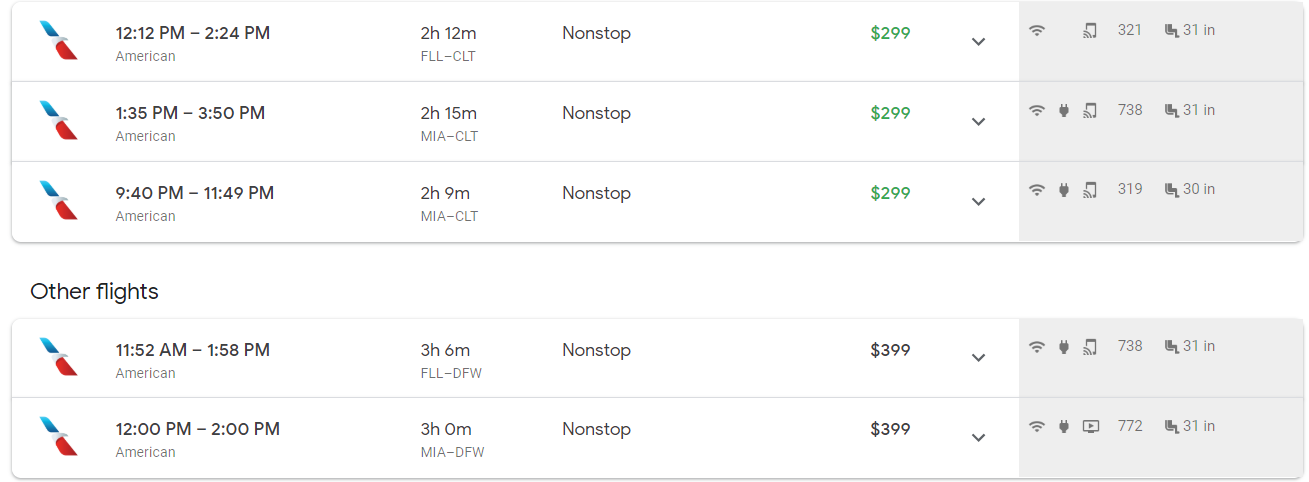Click American Airlines logo for 12:12 PM flight
1309x482 pixels.
coord(58,41)
